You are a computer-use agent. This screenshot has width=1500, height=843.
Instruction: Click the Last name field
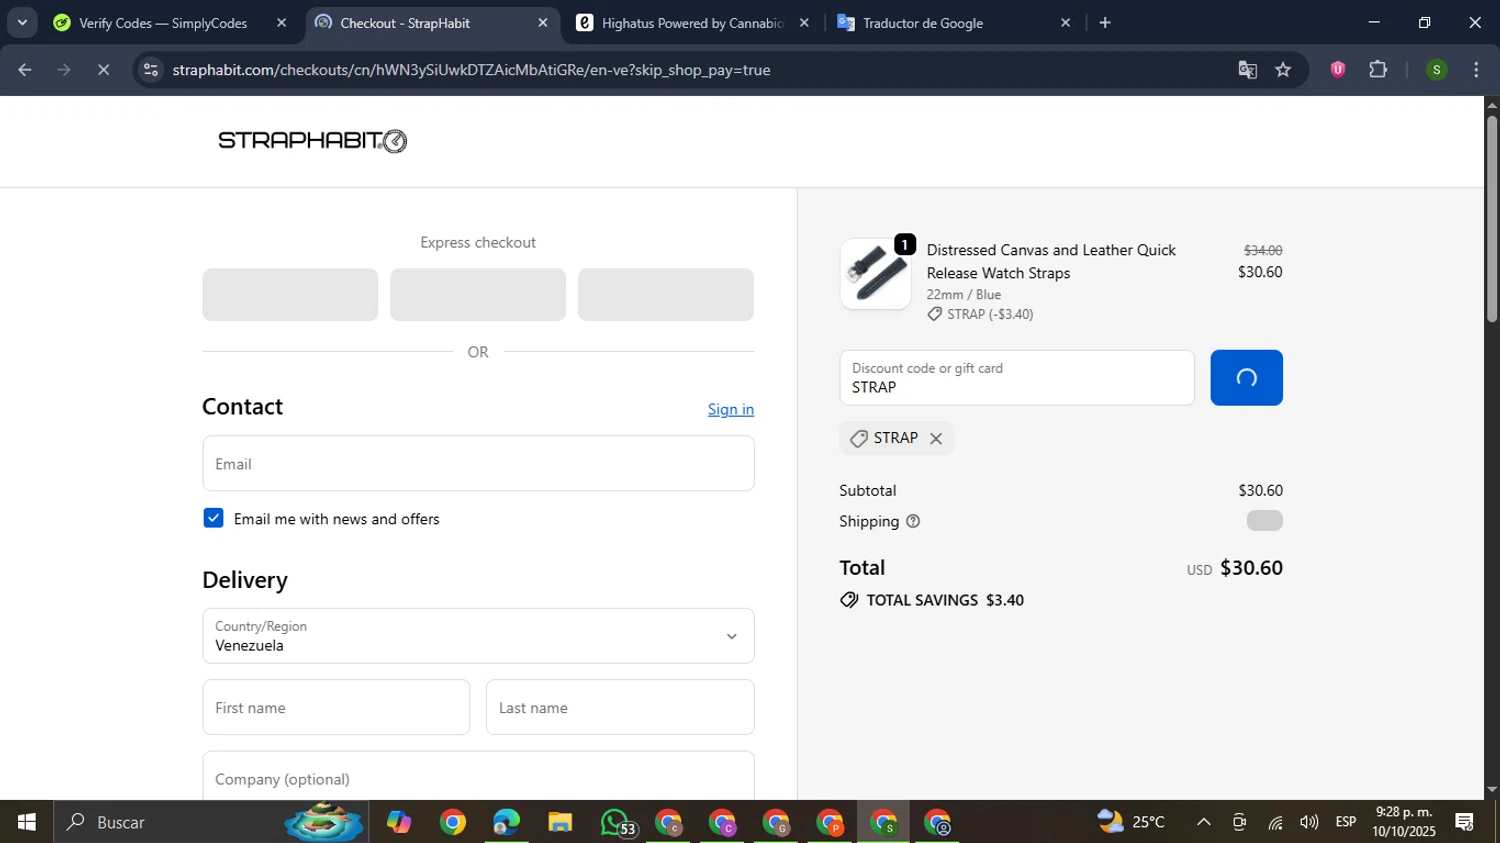click(620, 708)
